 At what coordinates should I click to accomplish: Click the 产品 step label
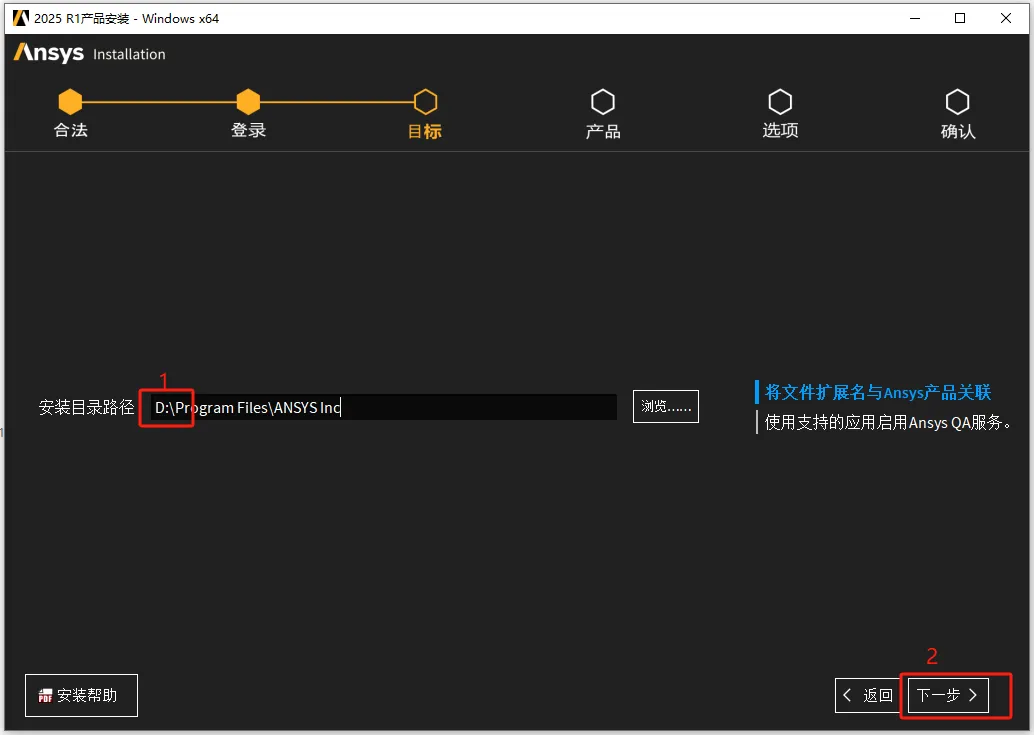coord(603,131)
